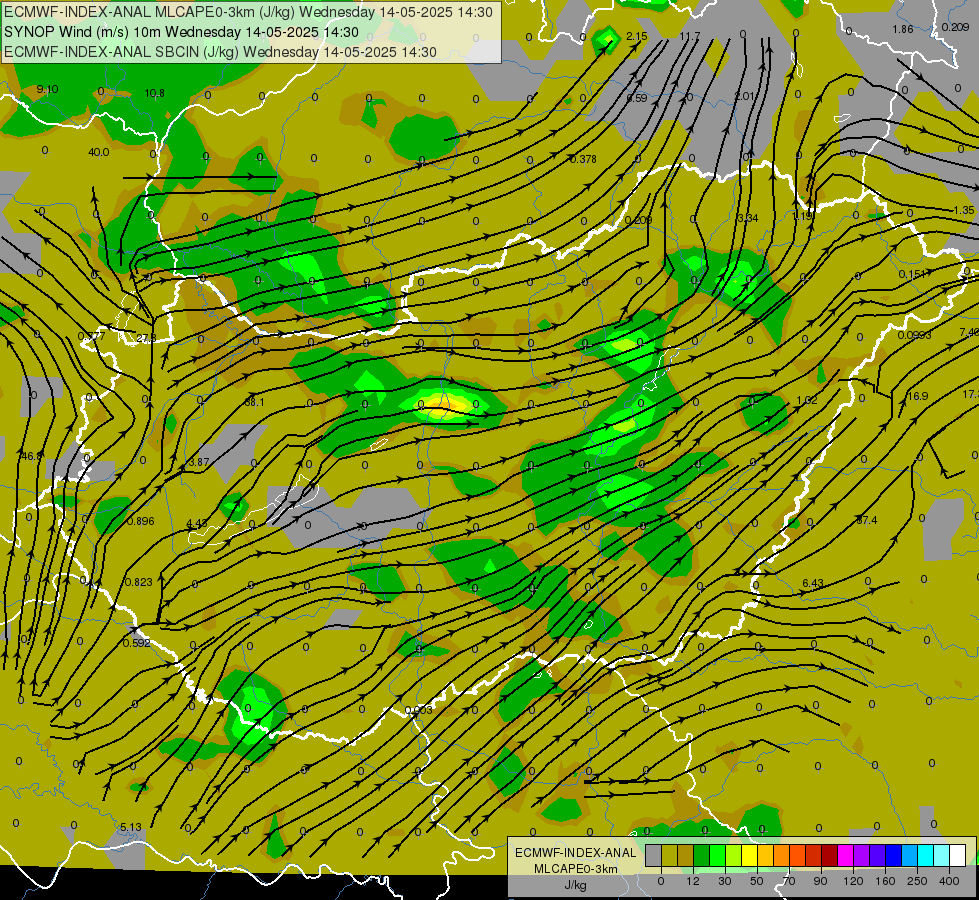Click the map value 9.10
This screenshot has width=979, height=900.
[x=47, y=89]
